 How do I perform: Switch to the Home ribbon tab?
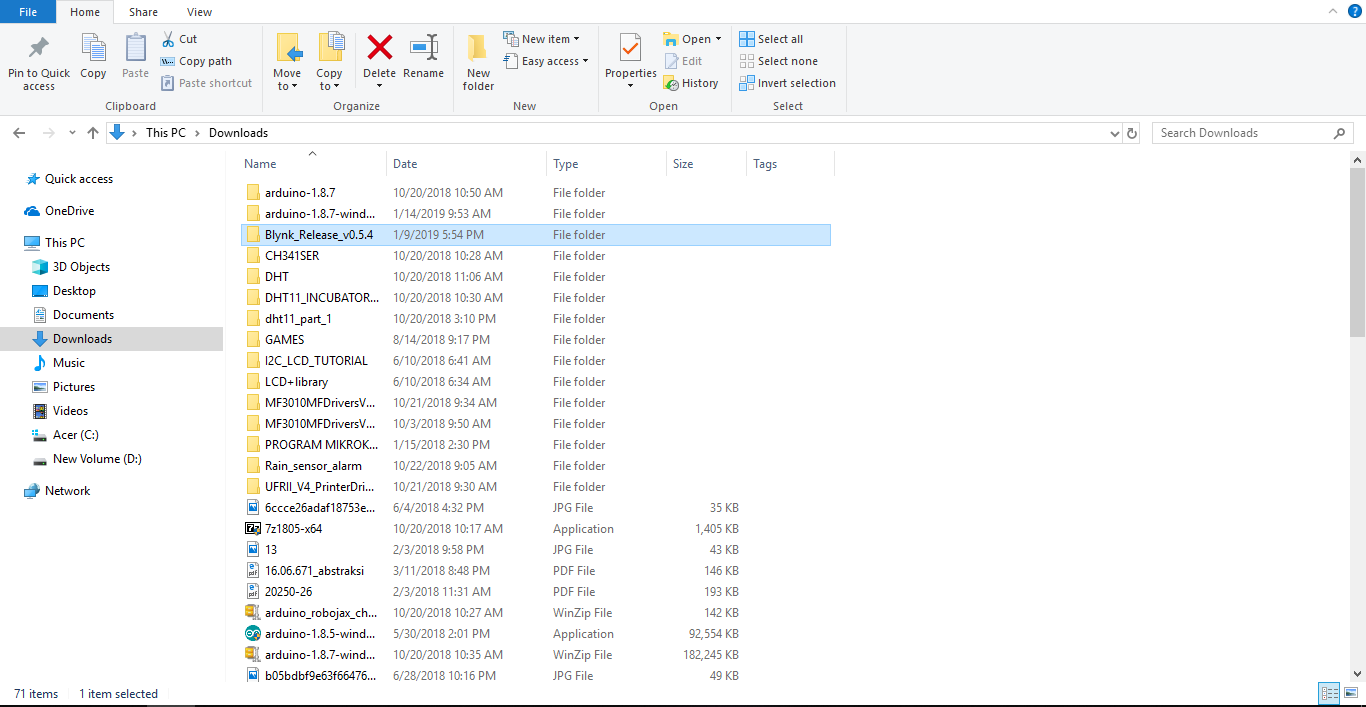point(85,12)
